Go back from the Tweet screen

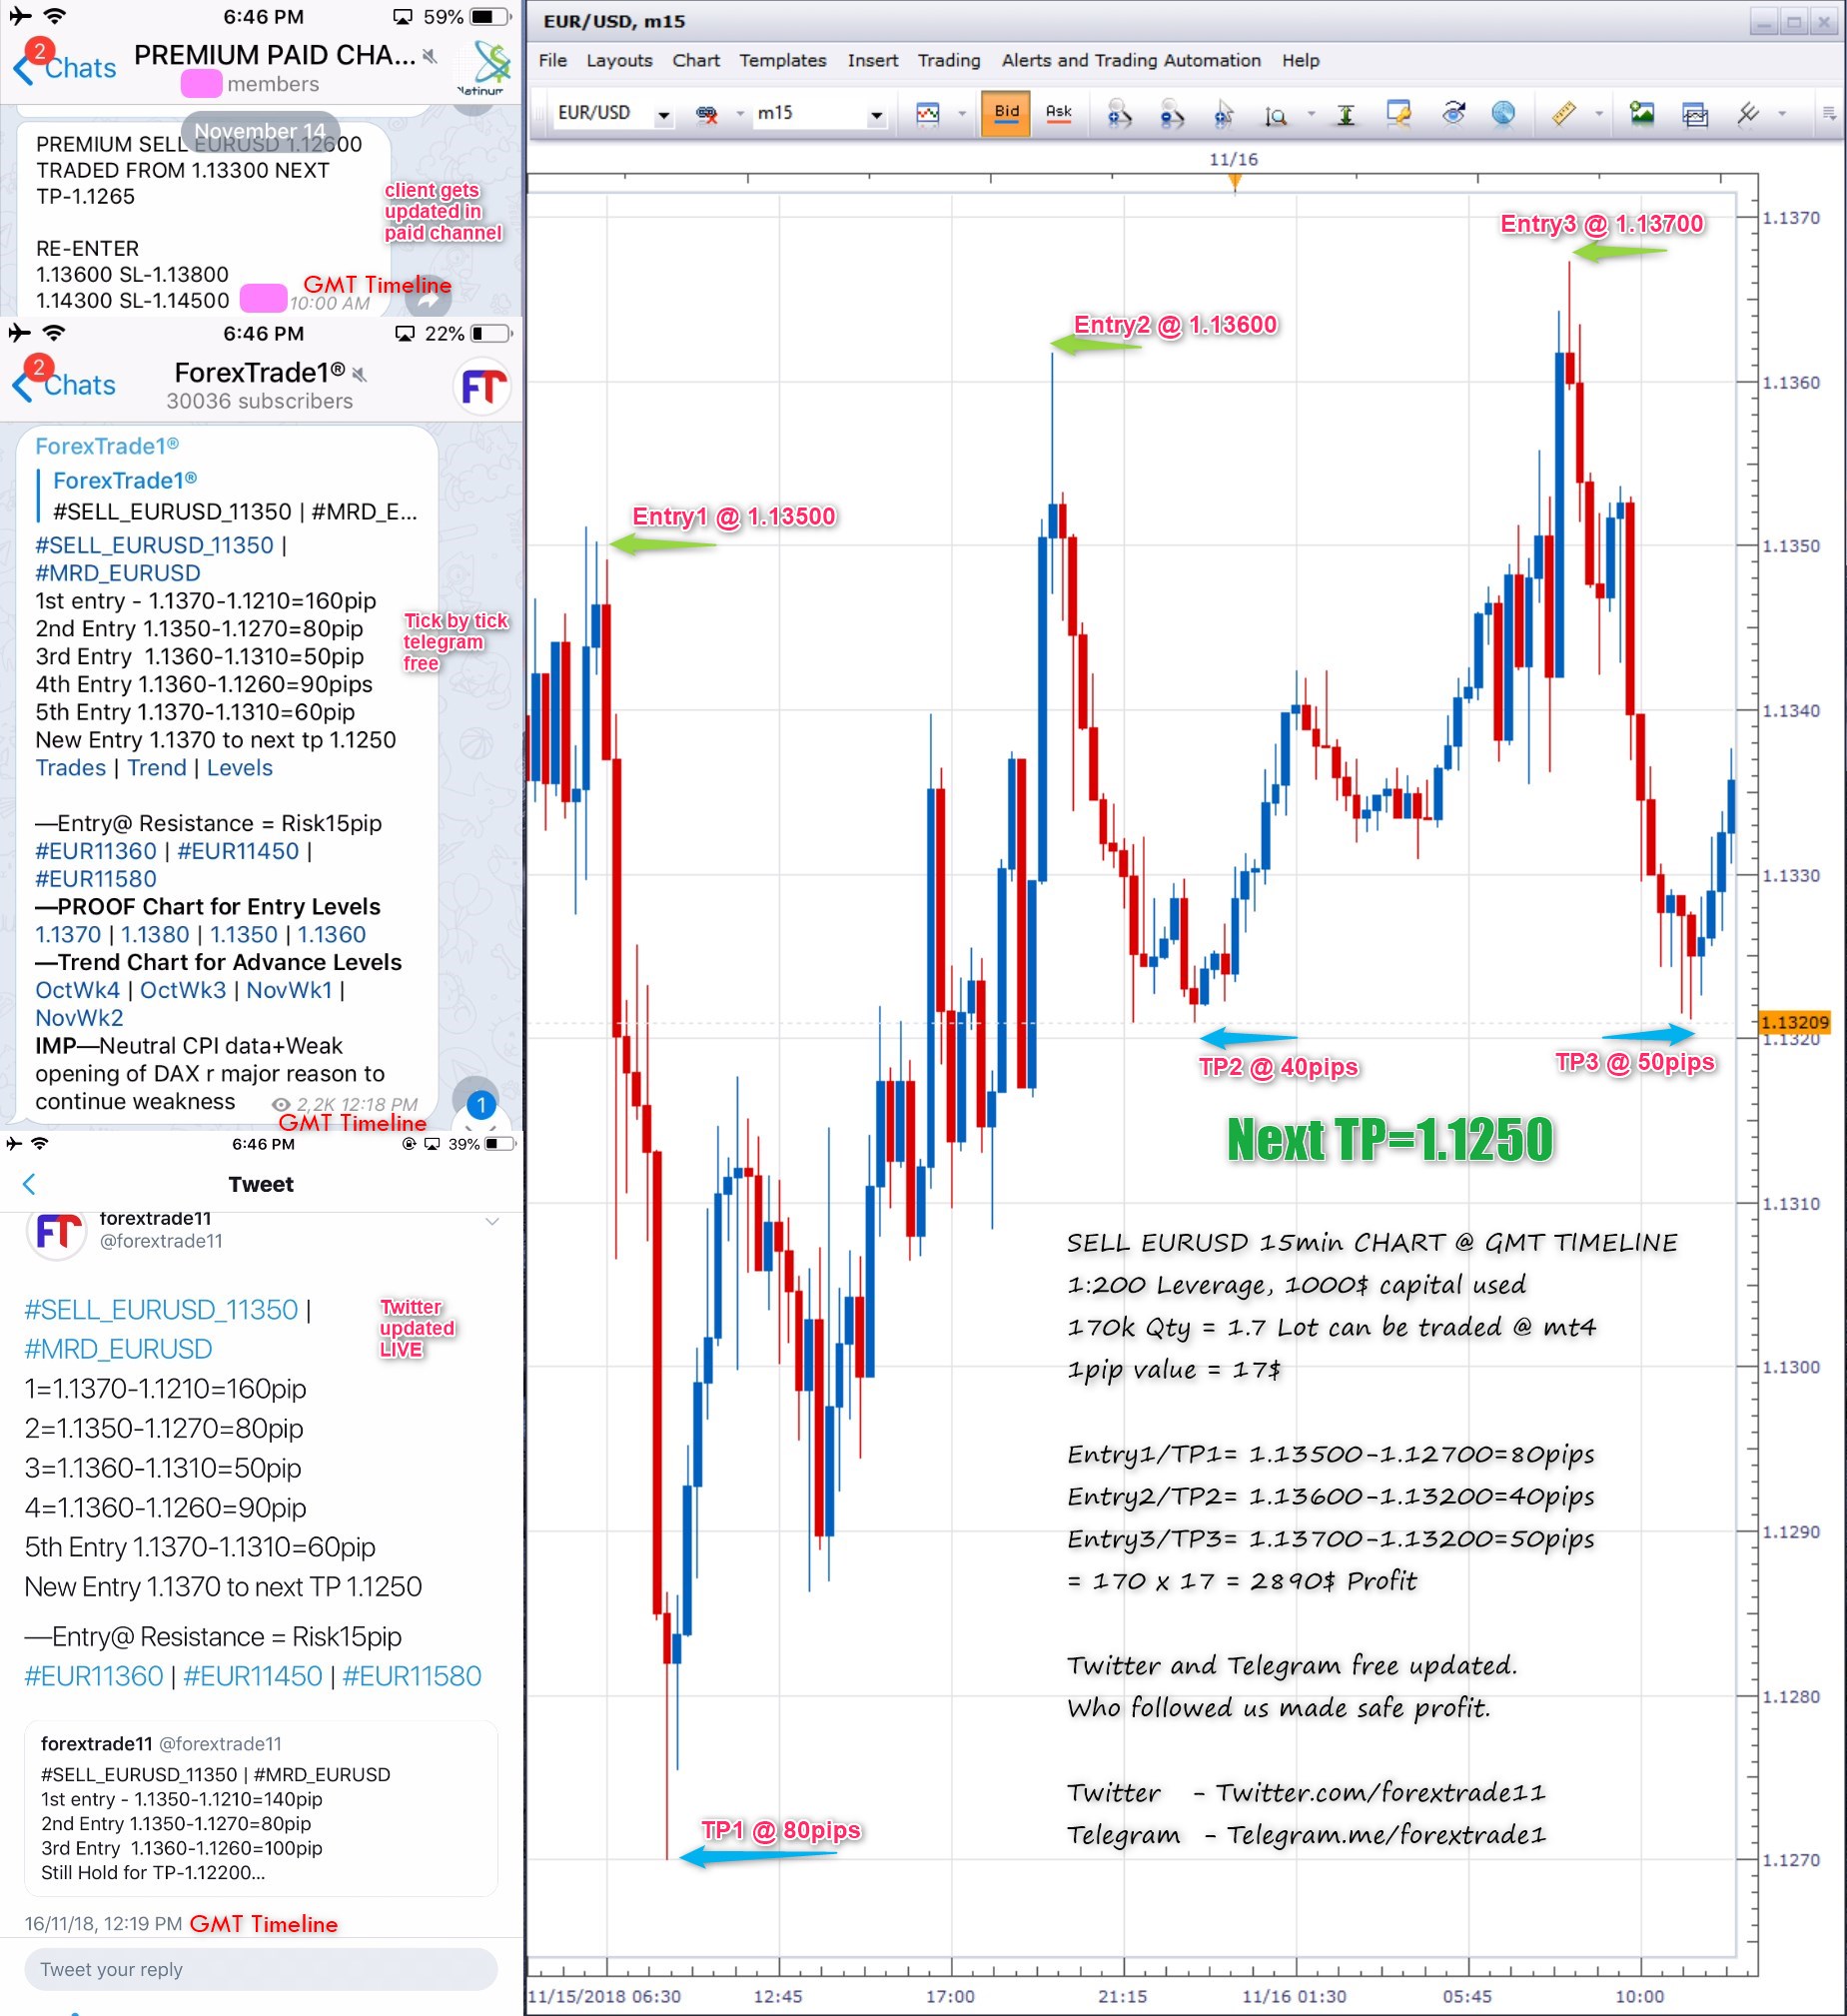click(x=29, y=1184)
